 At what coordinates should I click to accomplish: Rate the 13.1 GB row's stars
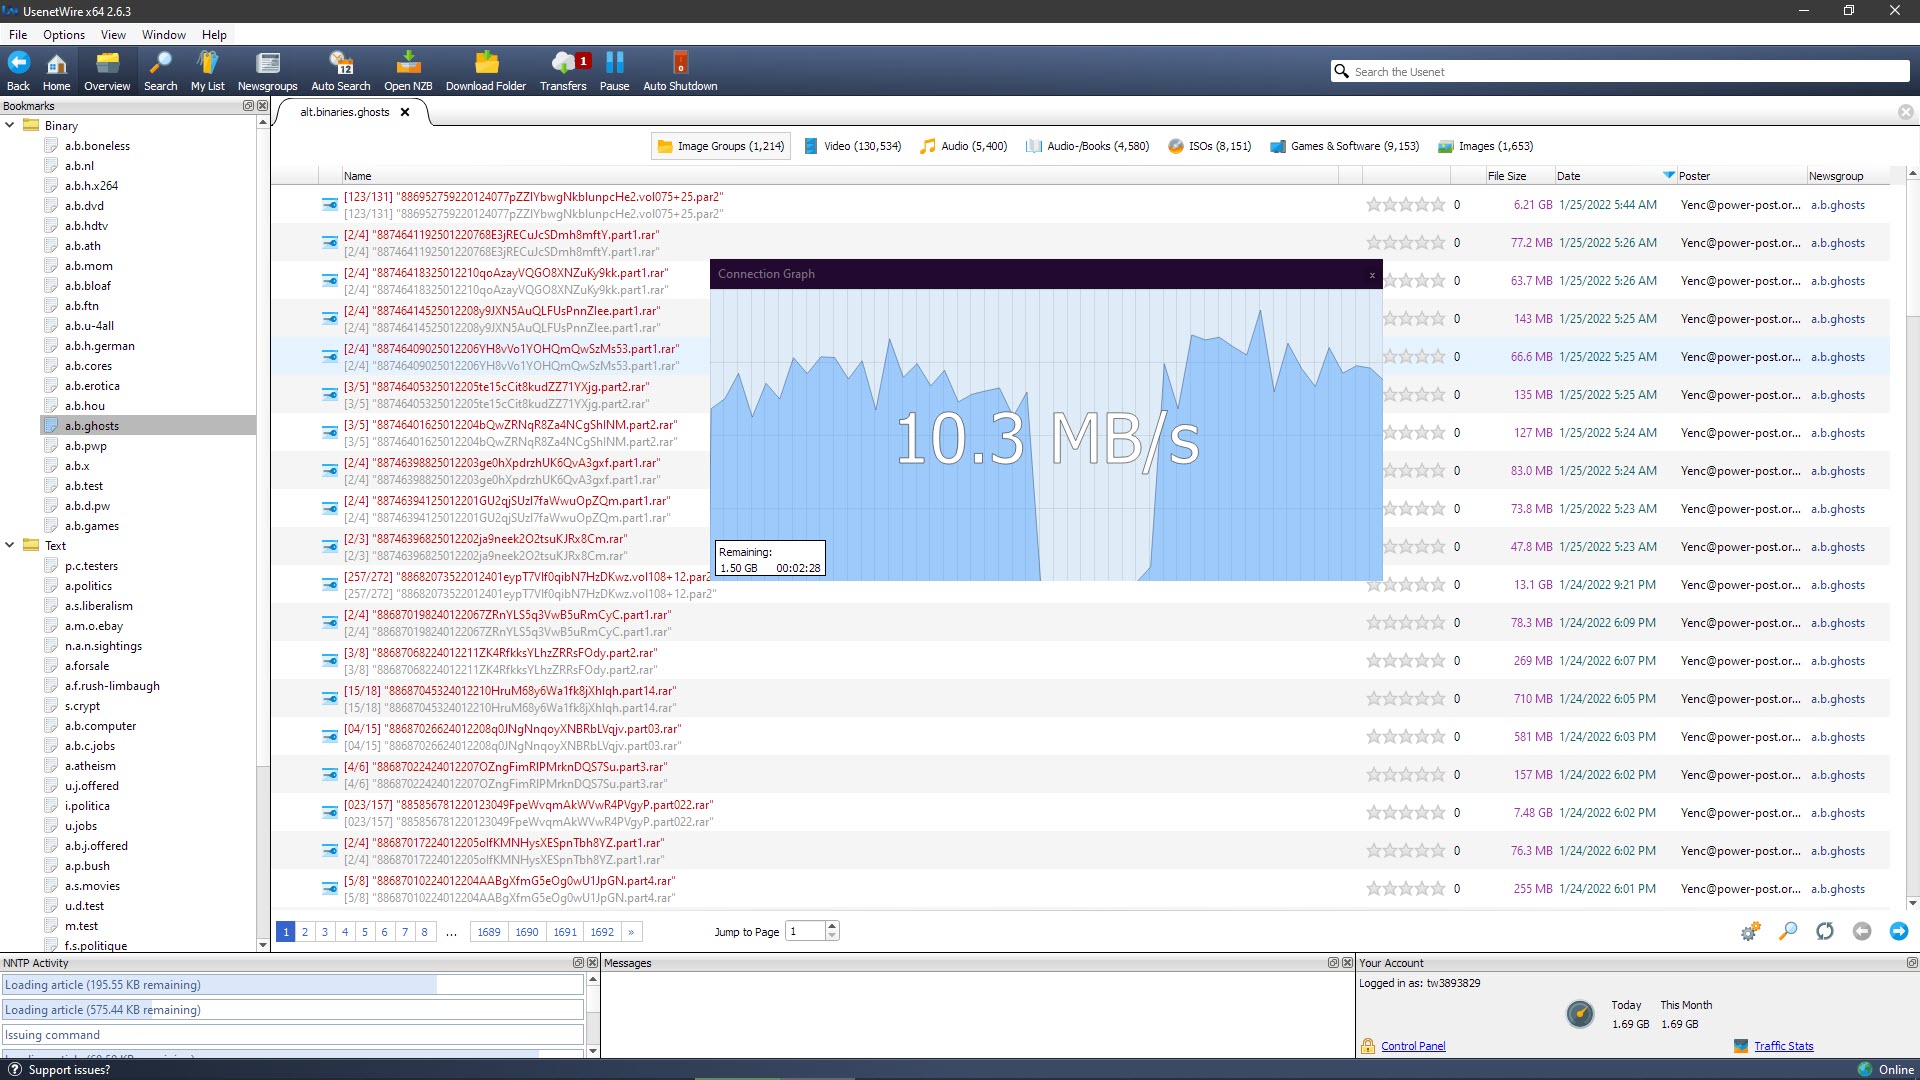pos(1405,585)
